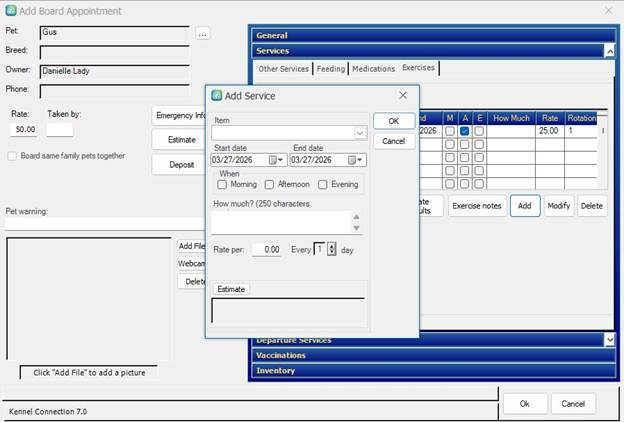
Task: Collapse the Services section header
Action: (x=609, y=50)
